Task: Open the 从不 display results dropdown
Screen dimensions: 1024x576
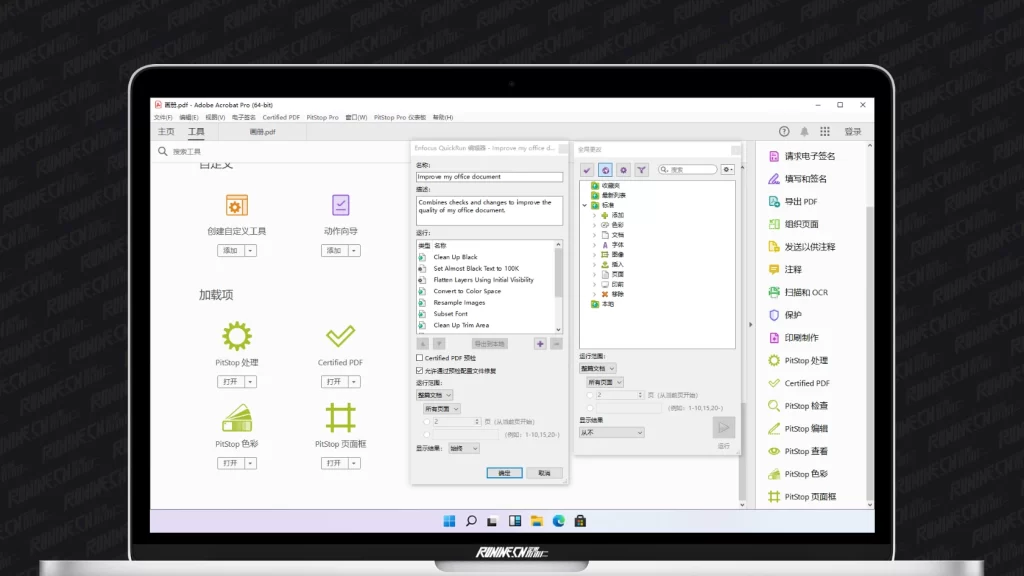Action: pos(611,433)
